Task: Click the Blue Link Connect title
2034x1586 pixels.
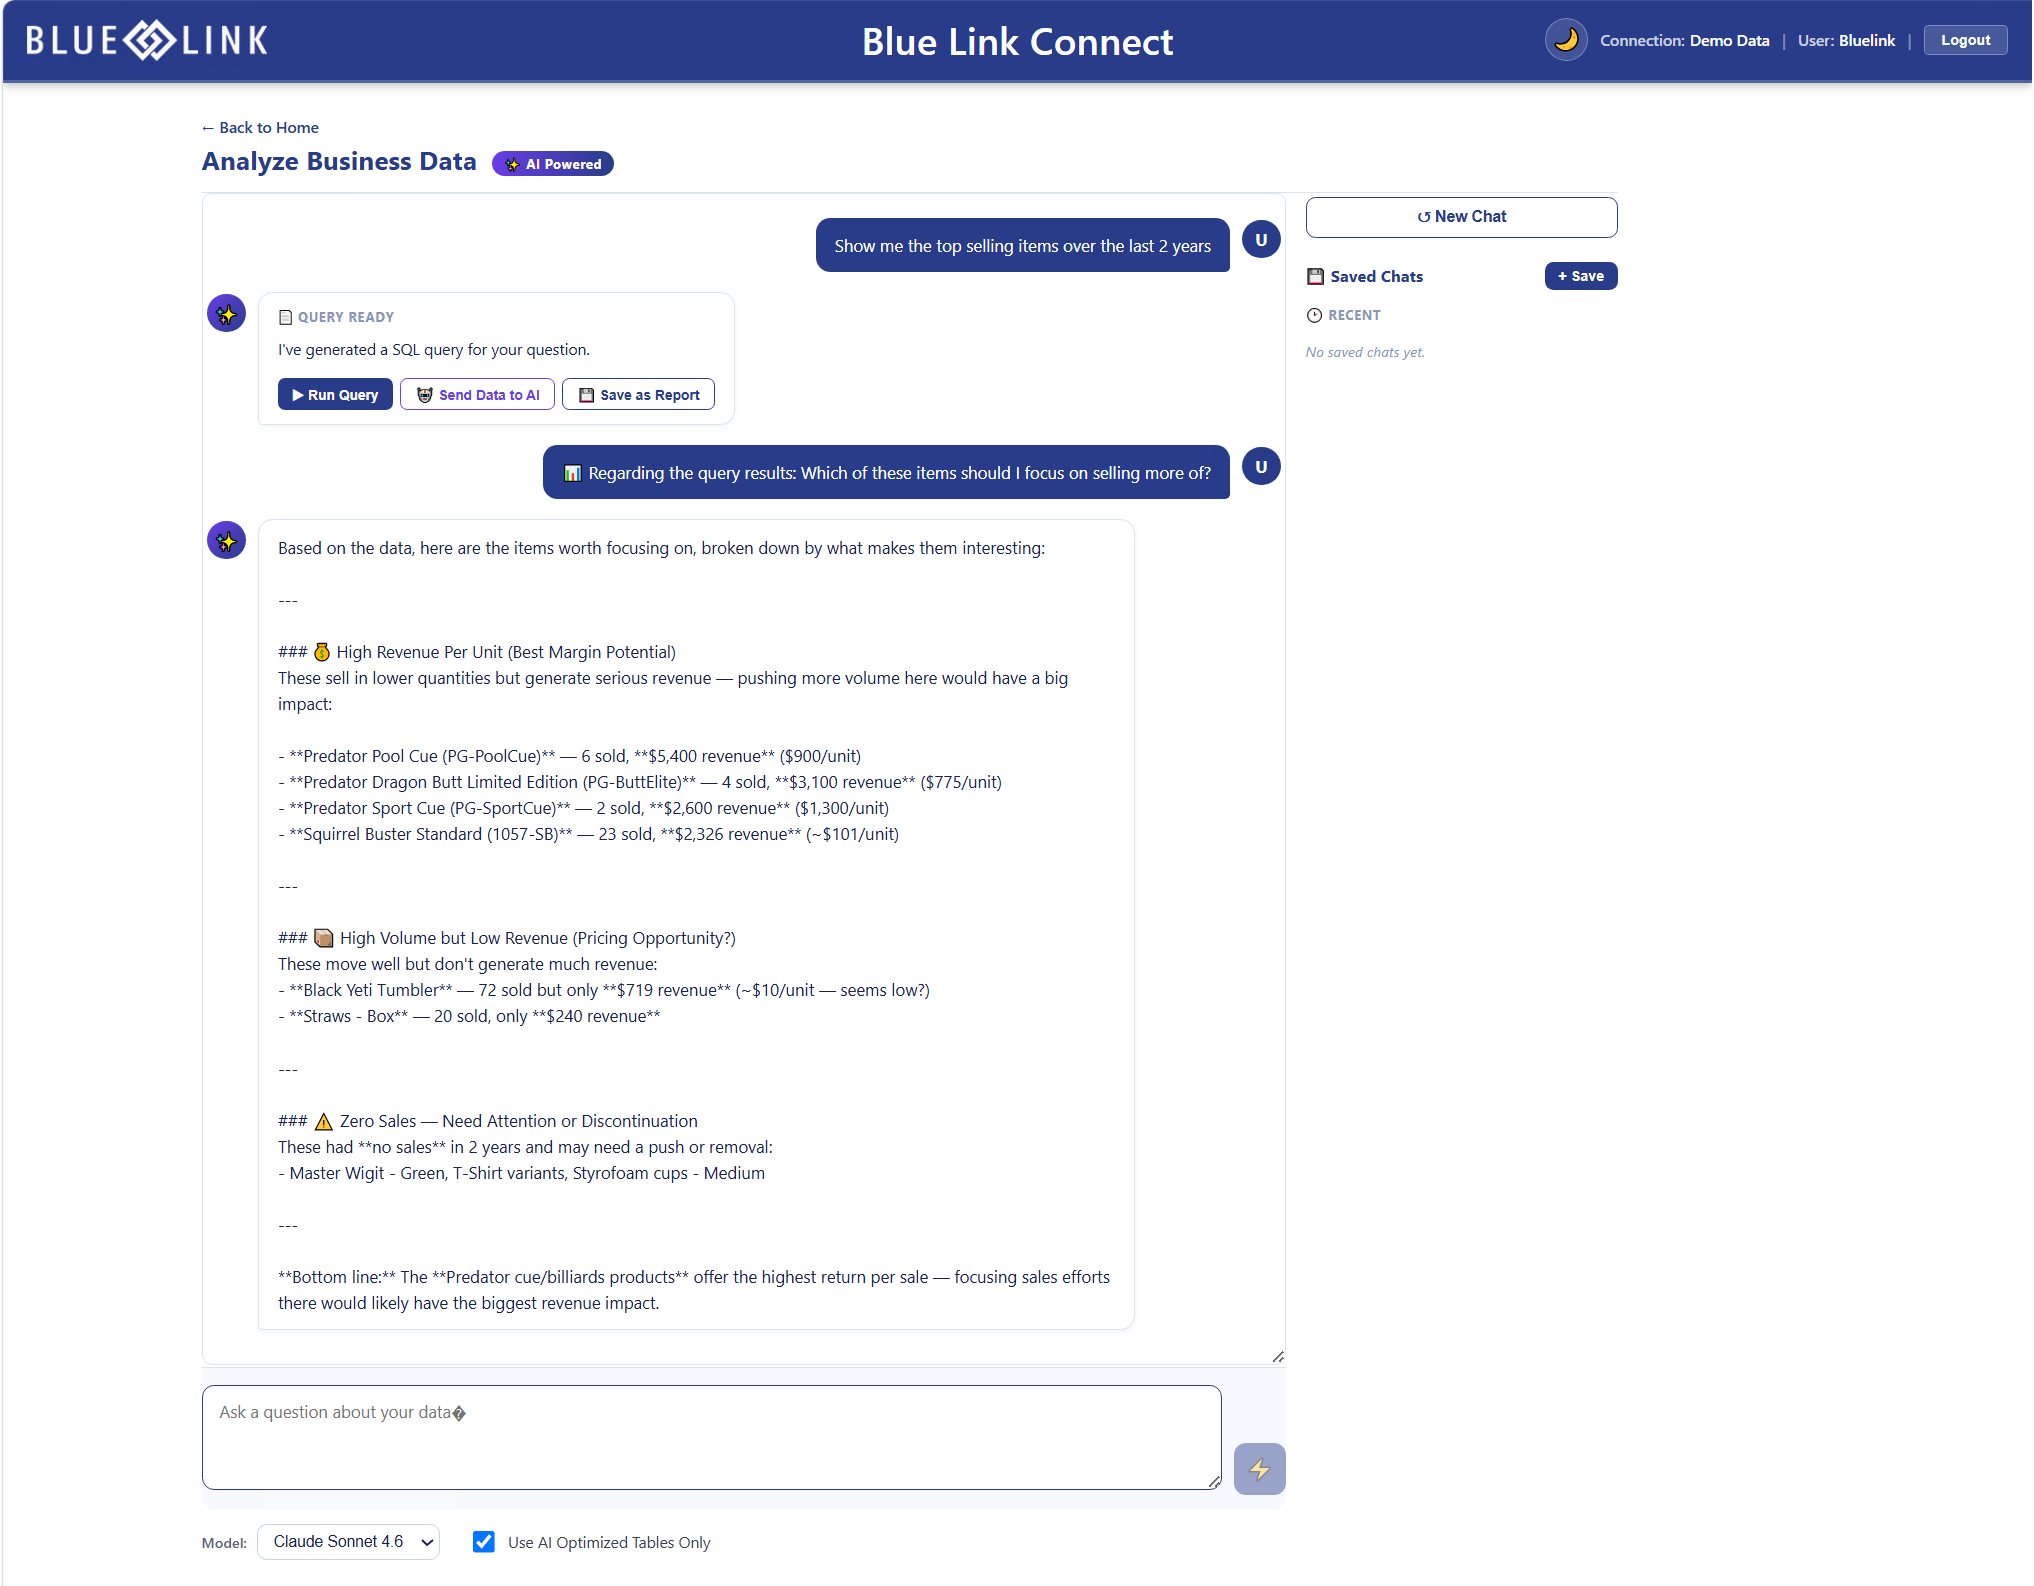Action: coord(1017,42)
